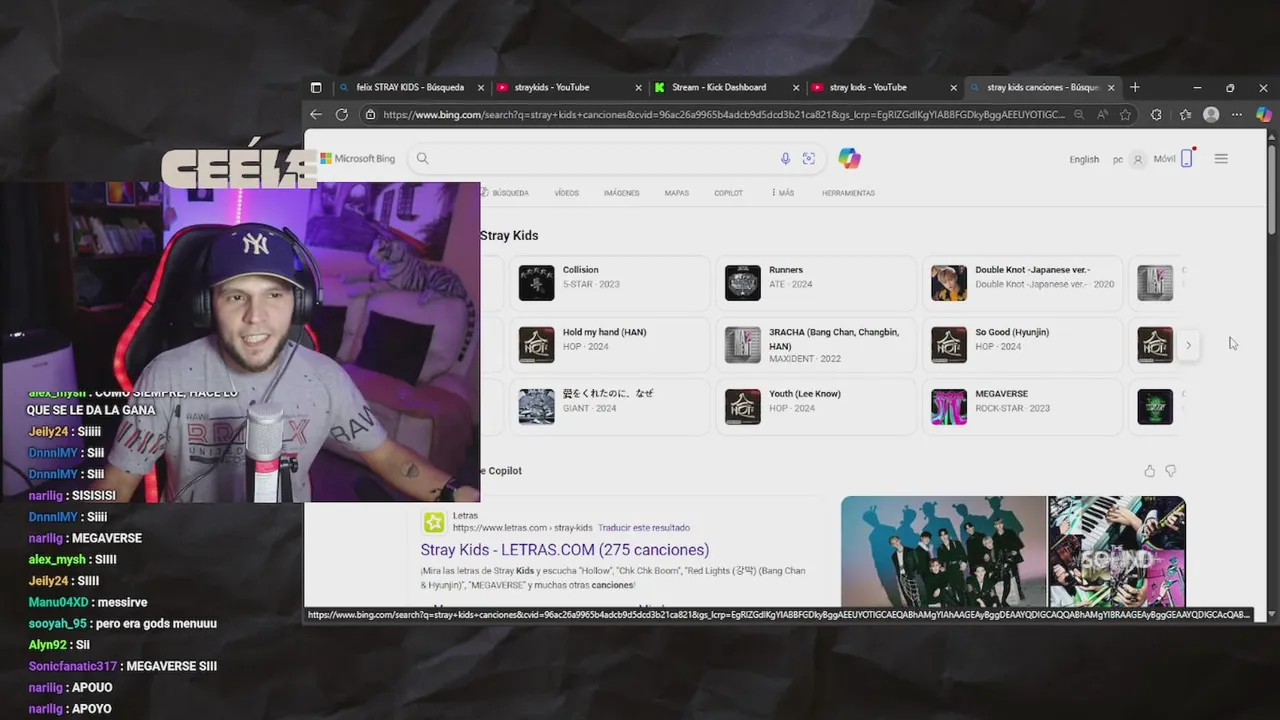Select the BÚSQUEDA search category
The image size is (1280, 720).
click(x=507, y=193)
